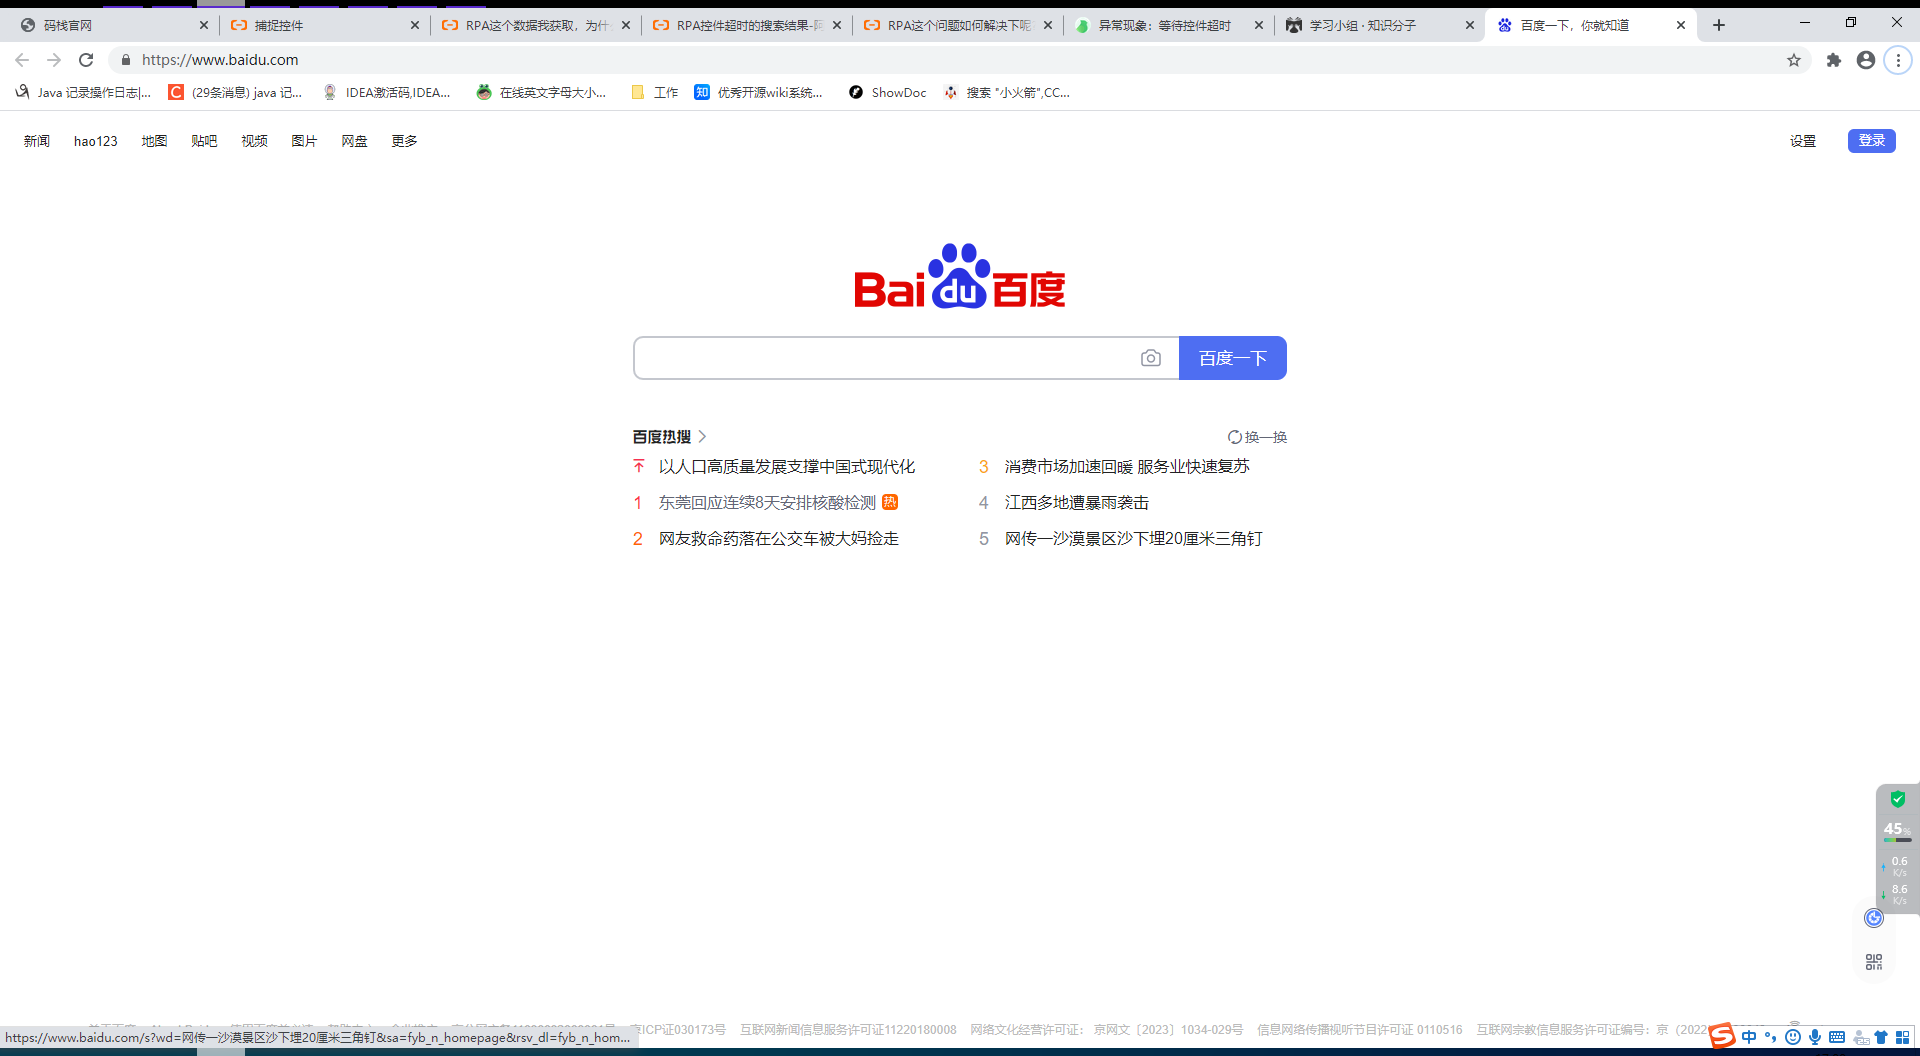Bookmark this page with star icon

pyautogui.click(x=1794, y=60)
